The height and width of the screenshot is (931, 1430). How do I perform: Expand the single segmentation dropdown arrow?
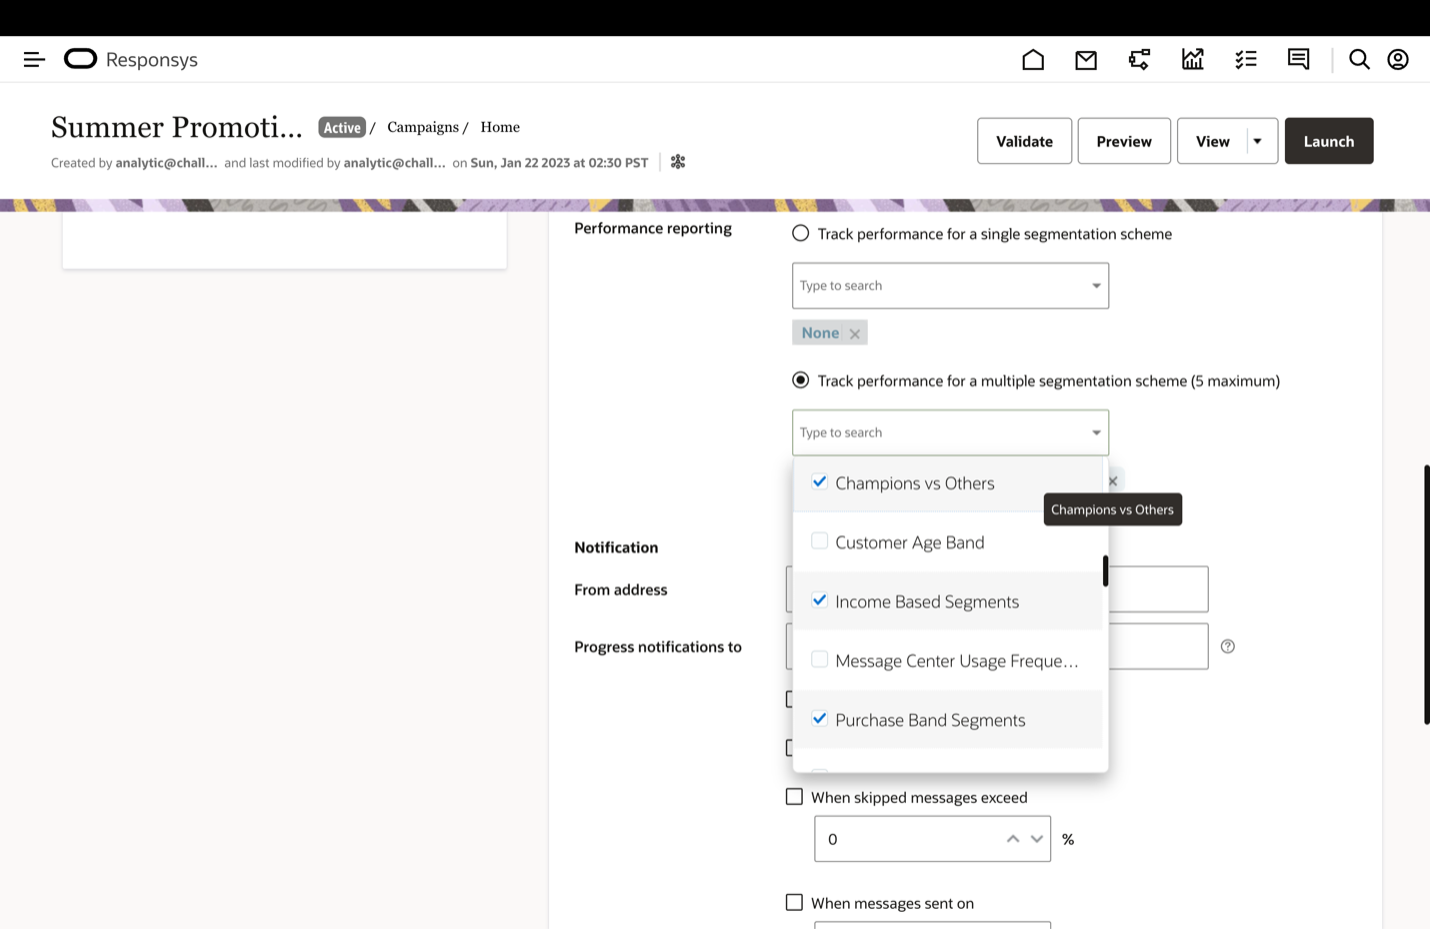click(1096, 286)
